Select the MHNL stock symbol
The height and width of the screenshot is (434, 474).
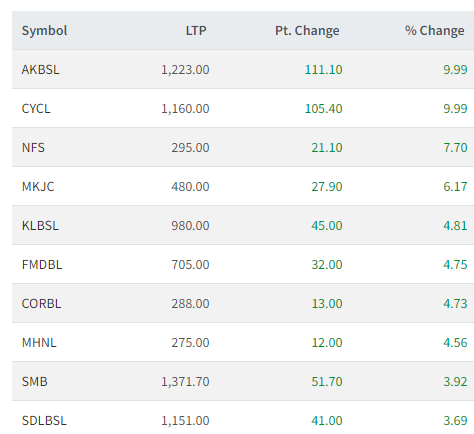tap(39, 343)
